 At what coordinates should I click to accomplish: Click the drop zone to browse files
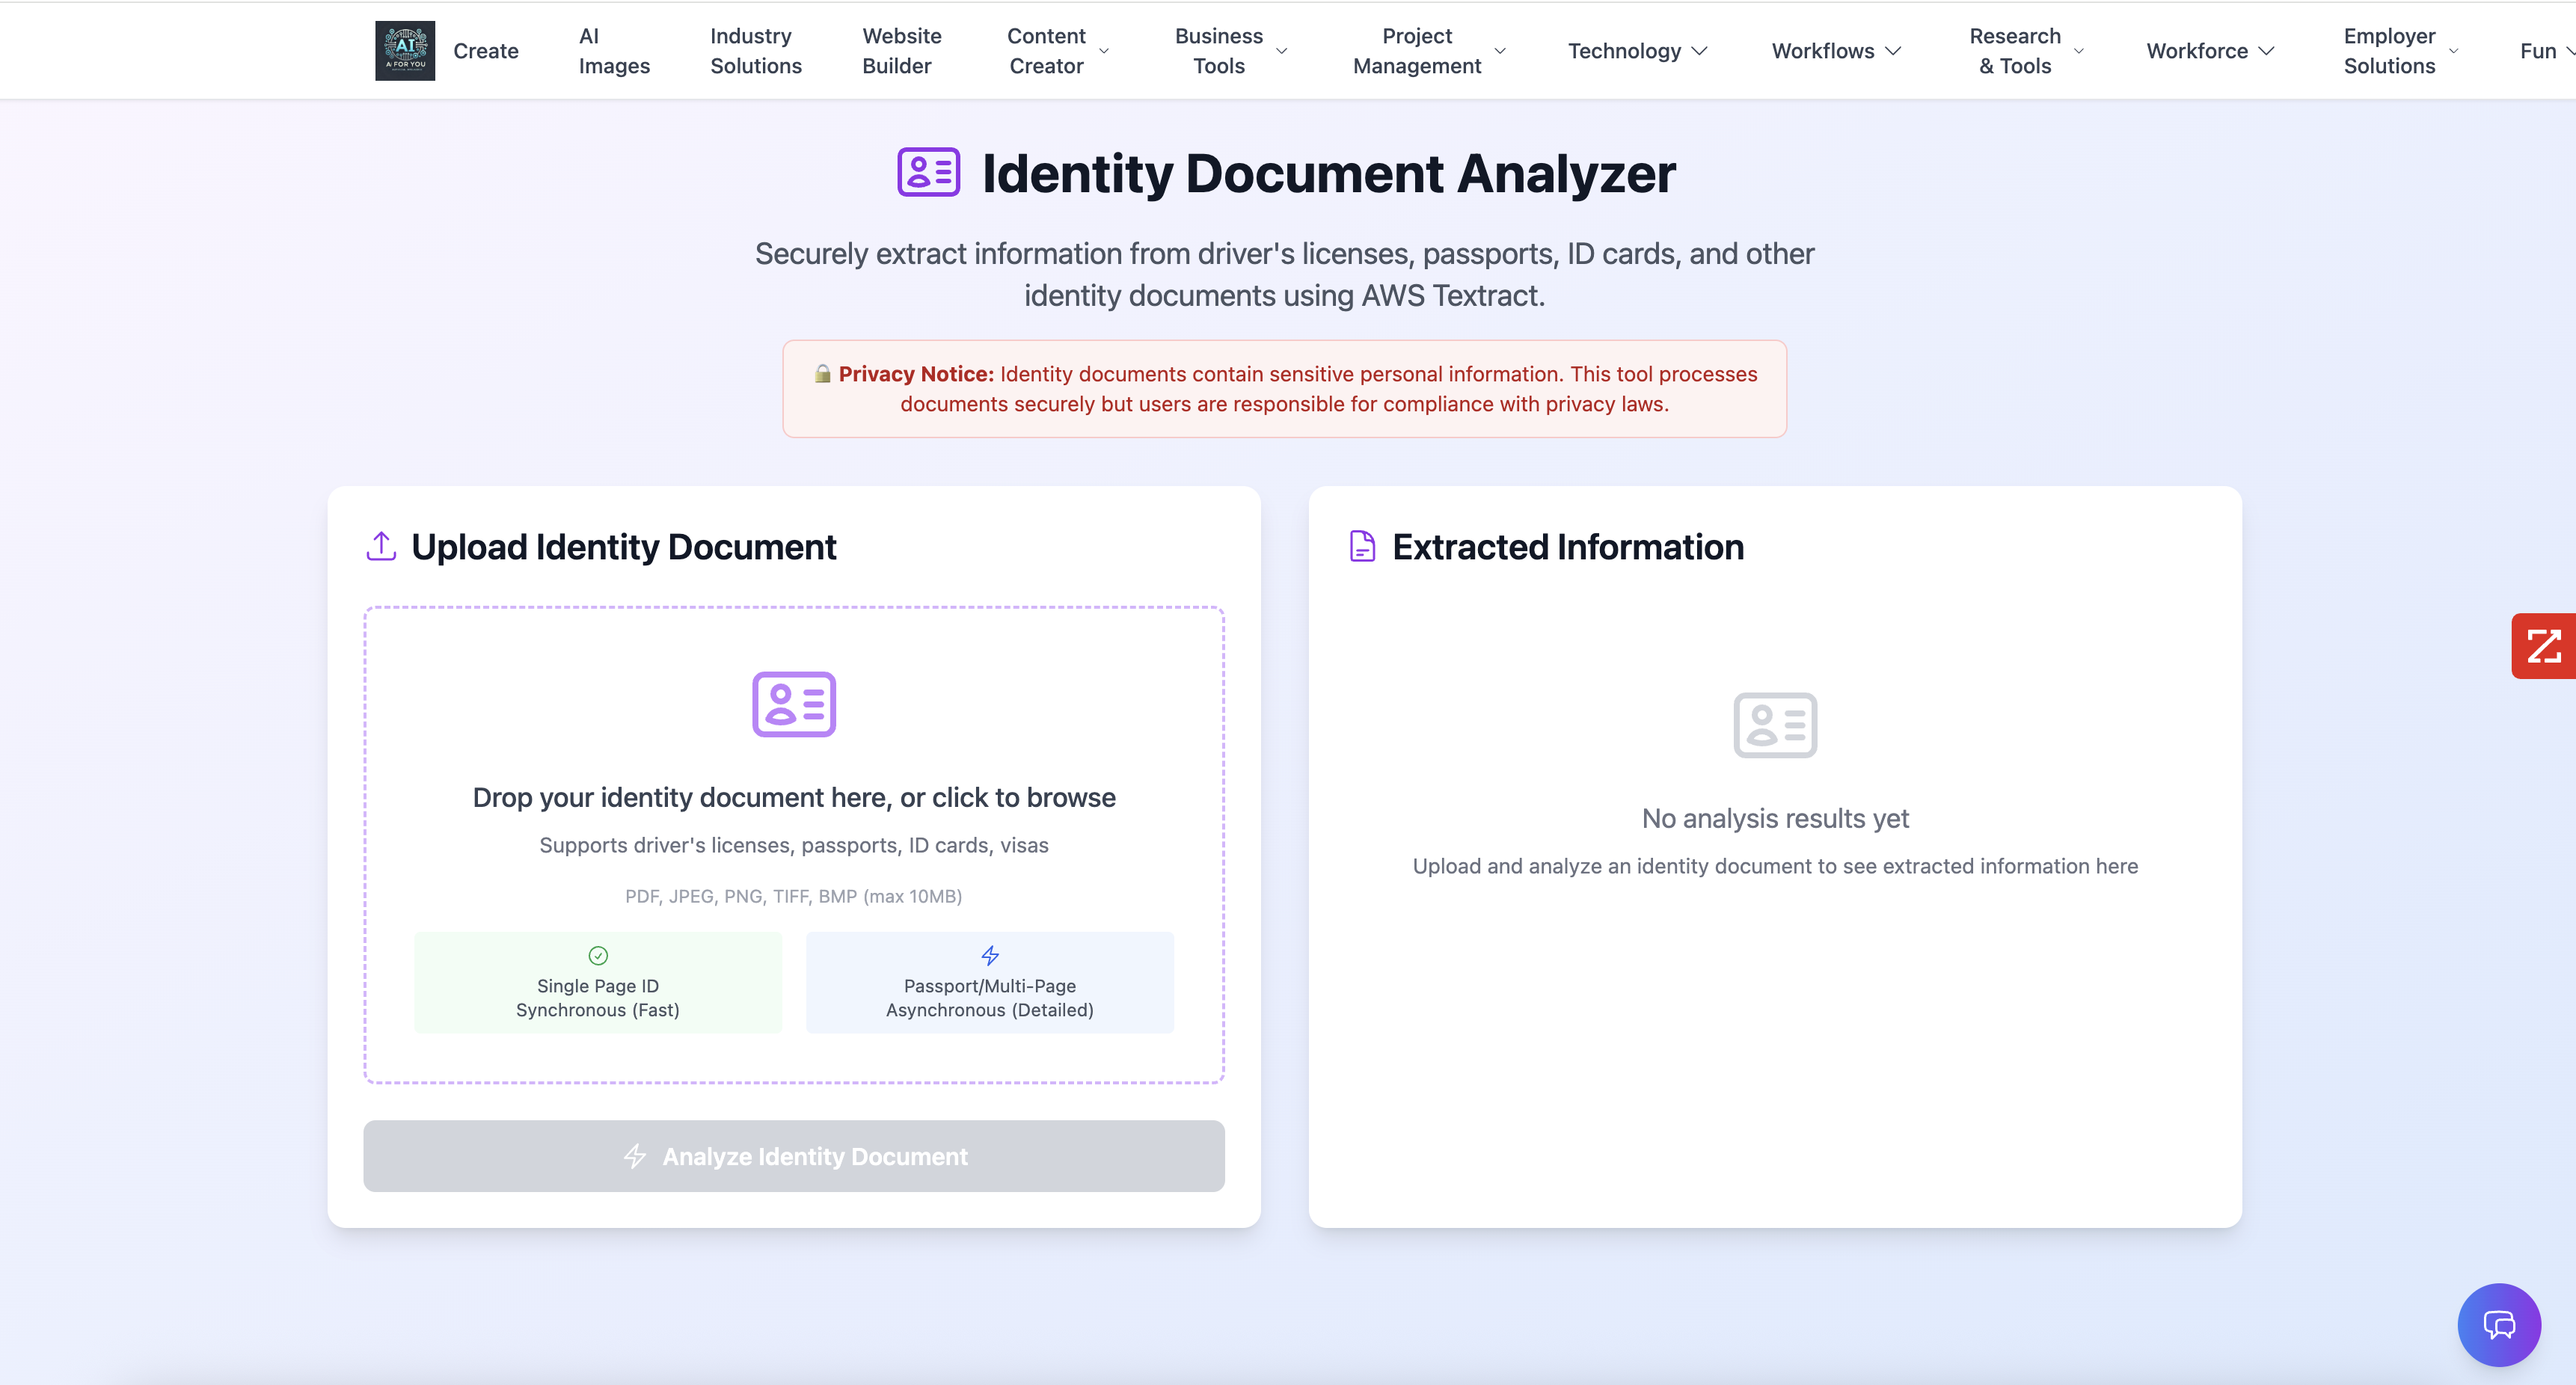(x=793, y=797)
